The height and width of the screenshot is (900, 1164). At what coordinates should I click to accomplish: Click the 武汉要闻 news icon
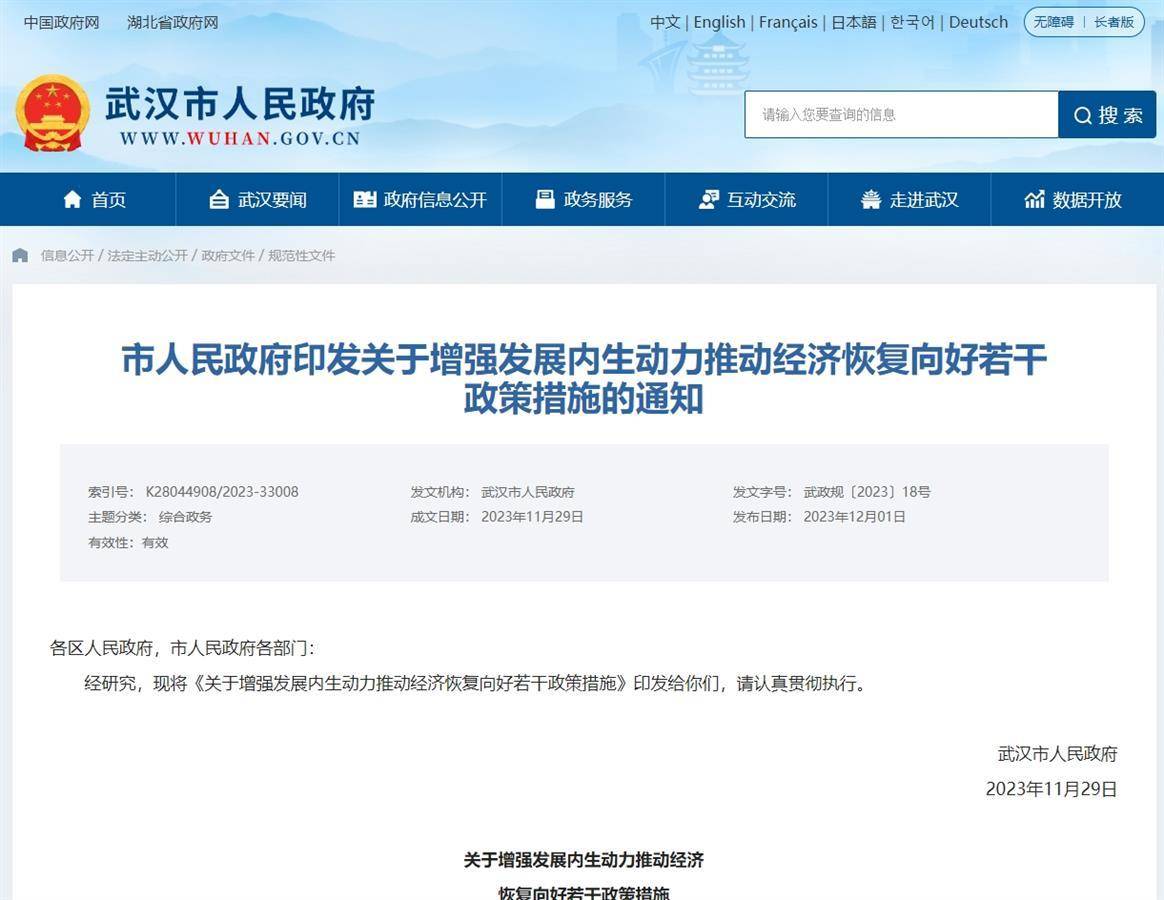click(219, 200)
